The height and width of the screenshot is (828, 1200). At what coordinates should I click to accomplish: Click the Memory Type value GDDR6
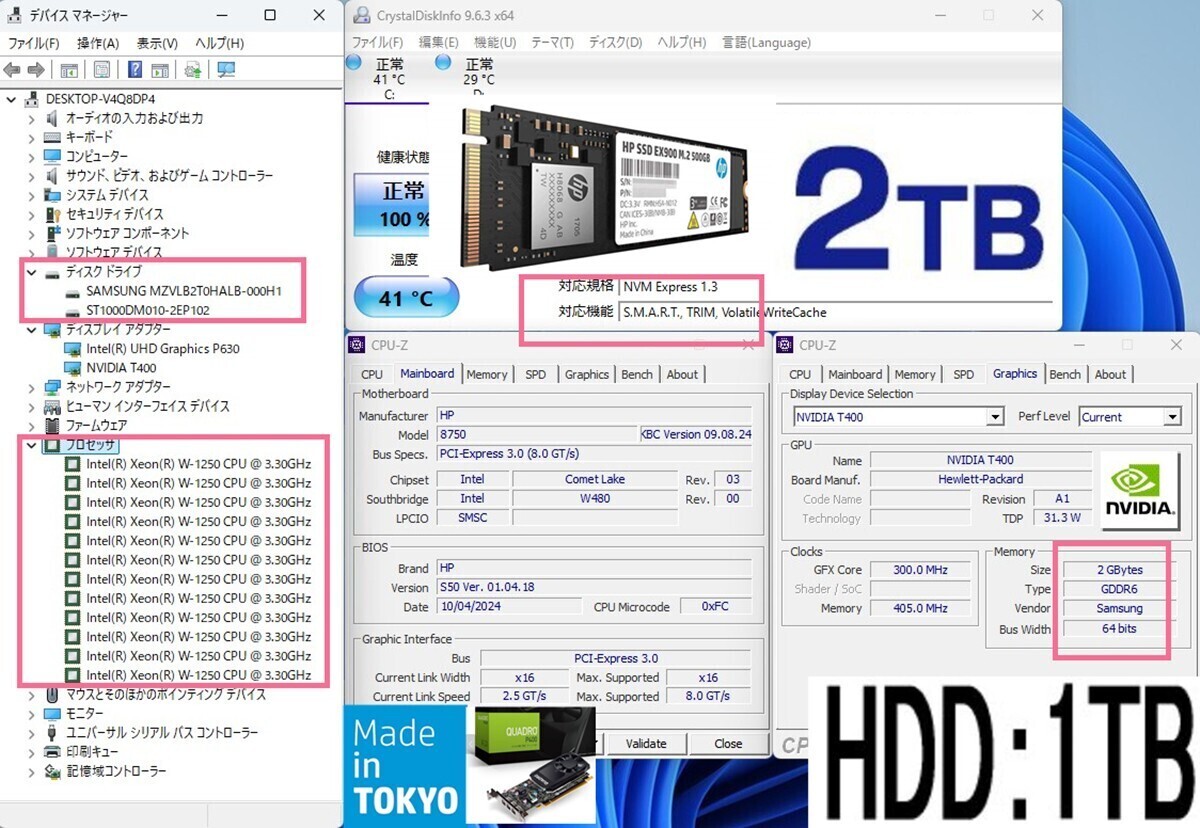click(1118, 589)
